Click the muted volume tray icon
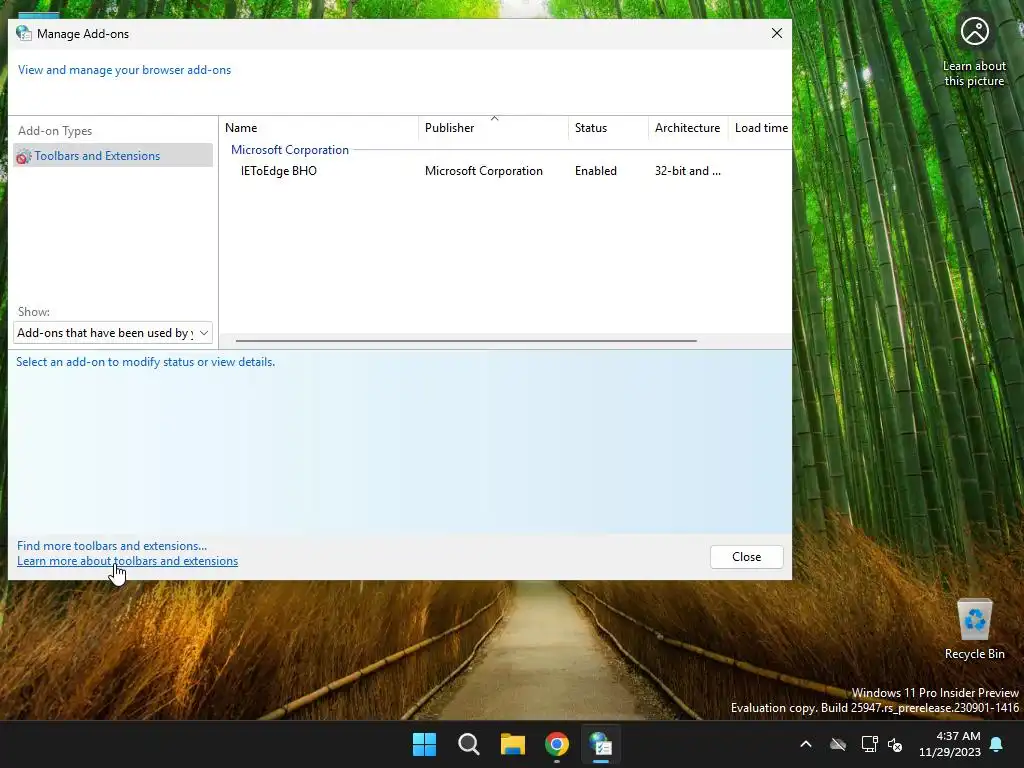The height and width of the screenshot is (768, 1024). (895, 744)
